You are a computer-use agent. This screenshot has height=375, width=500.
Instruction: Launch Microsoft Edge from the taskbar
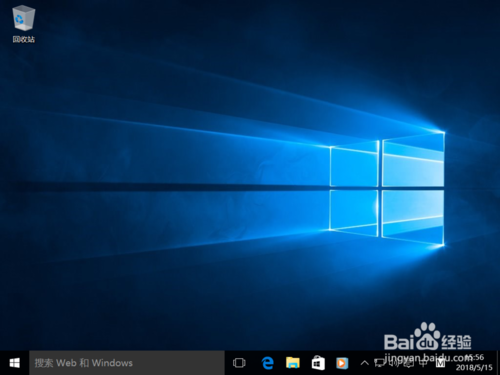[267, 363]
